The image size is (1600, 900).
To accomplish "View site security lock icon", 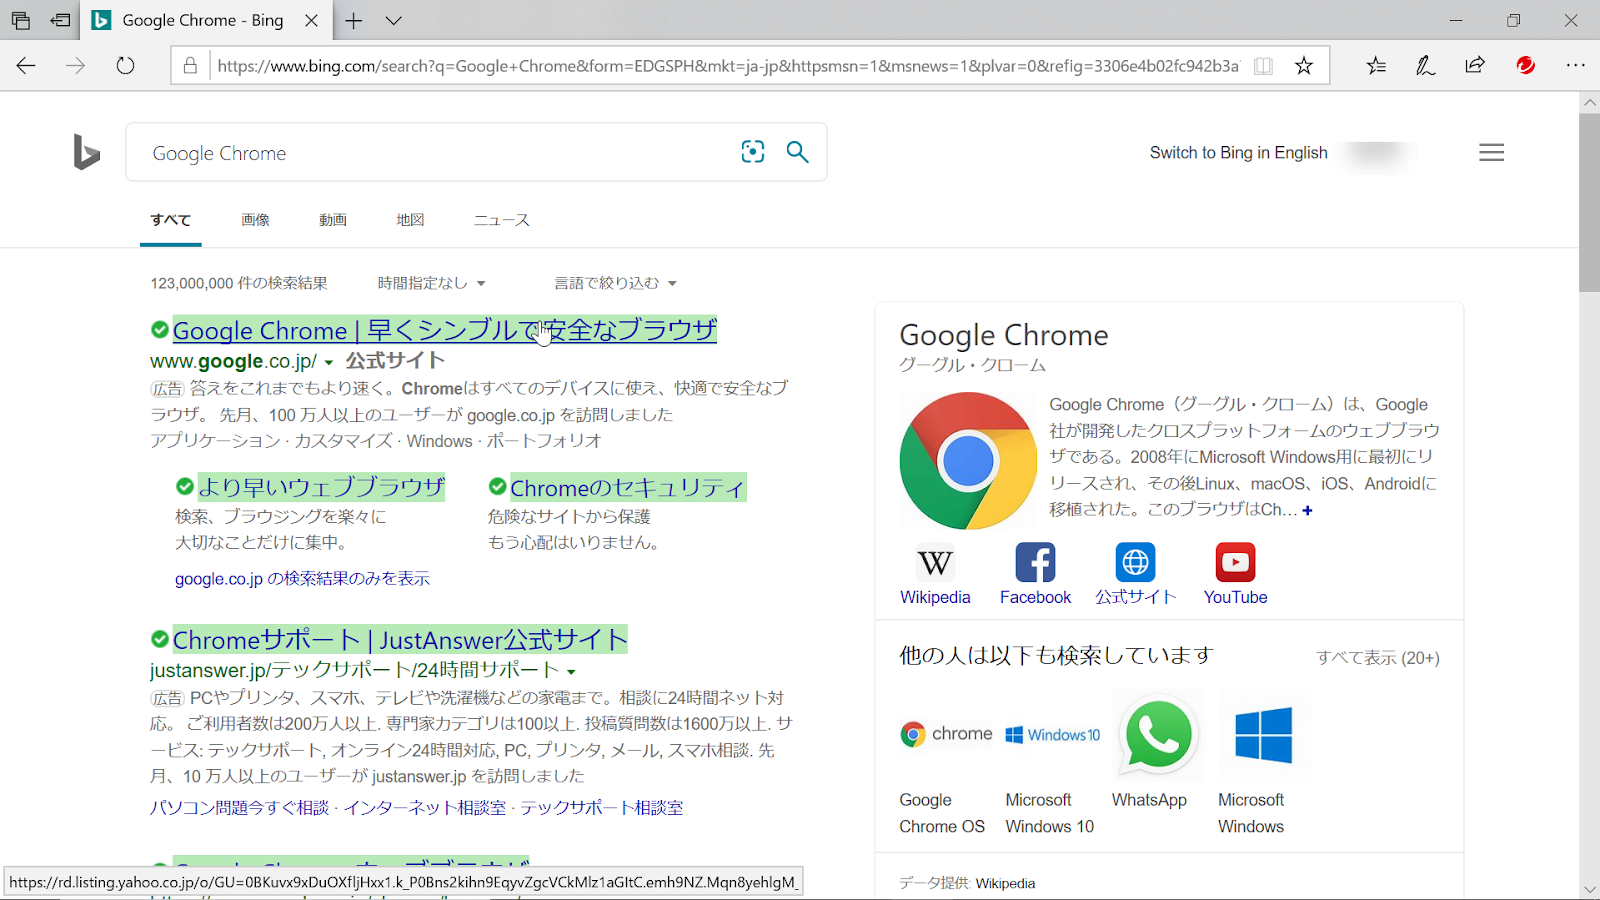I will [x=190, y=66].
